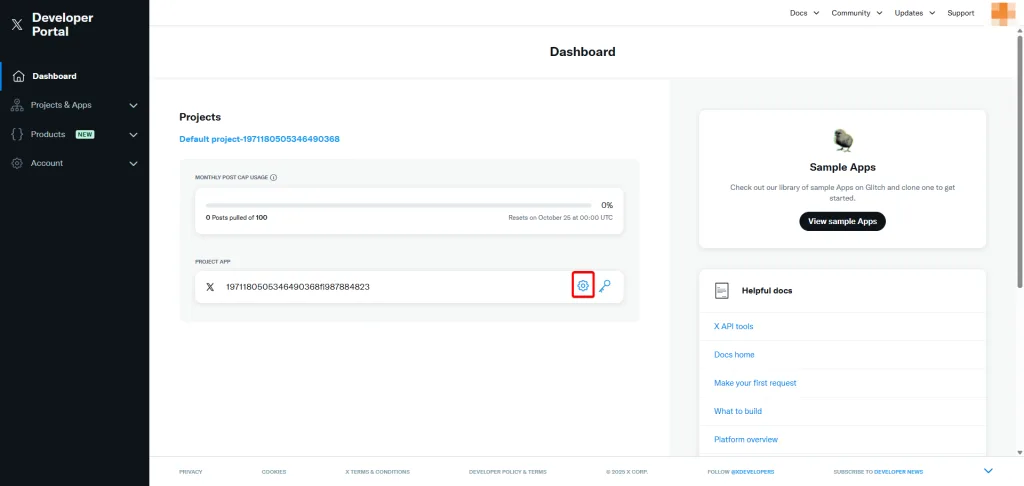Click the Projects & Apps hierarchy icon
1024x486 pixels.
17,105
